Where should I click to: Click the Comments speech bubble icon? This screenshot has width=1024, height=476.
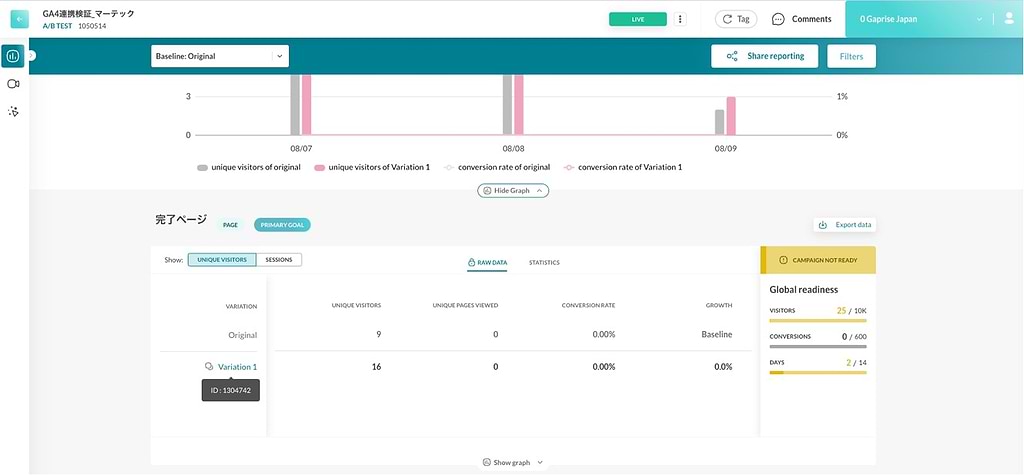(778, 19)
